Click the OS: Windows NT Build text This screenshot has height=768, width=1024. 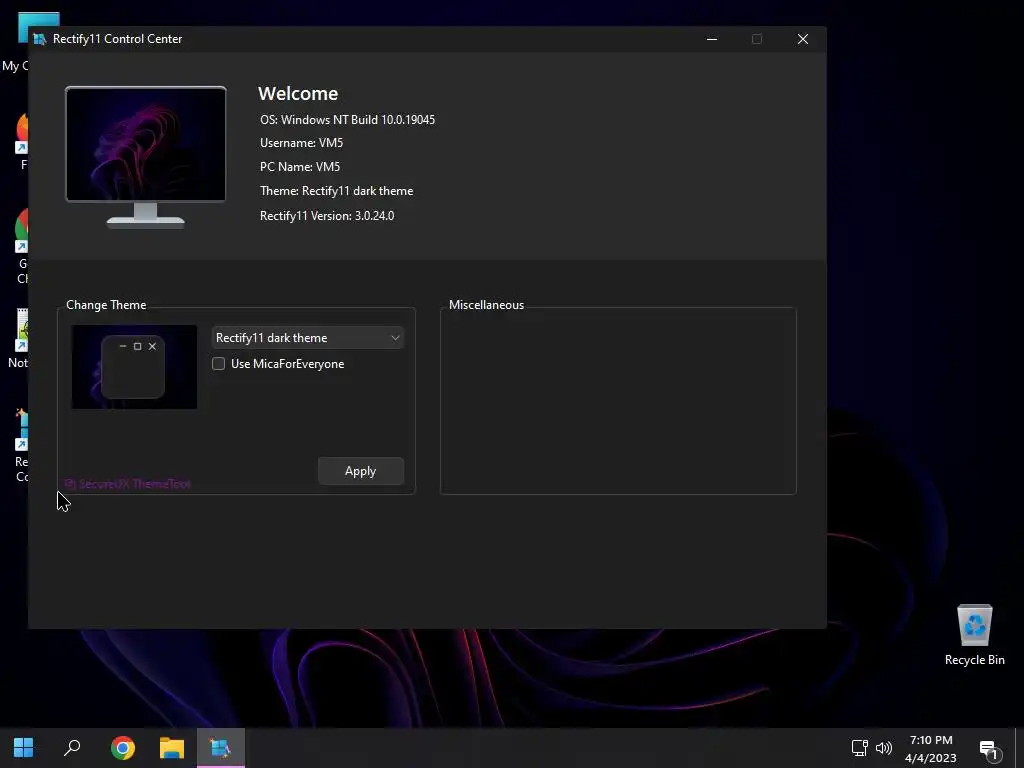tap(347, 120)
